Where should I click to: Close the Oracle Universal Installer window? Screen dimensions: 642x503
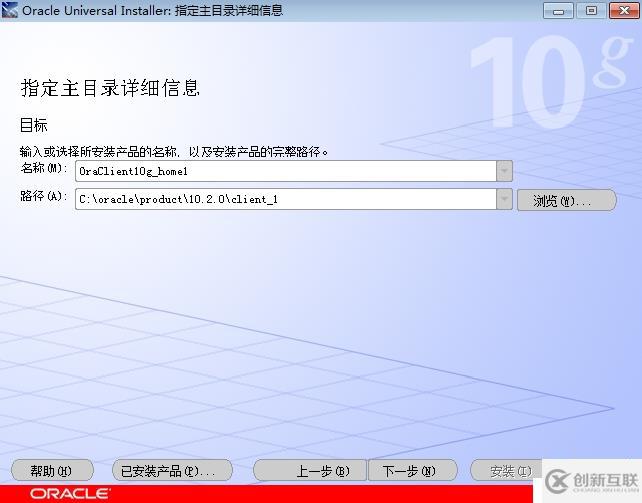624,11
